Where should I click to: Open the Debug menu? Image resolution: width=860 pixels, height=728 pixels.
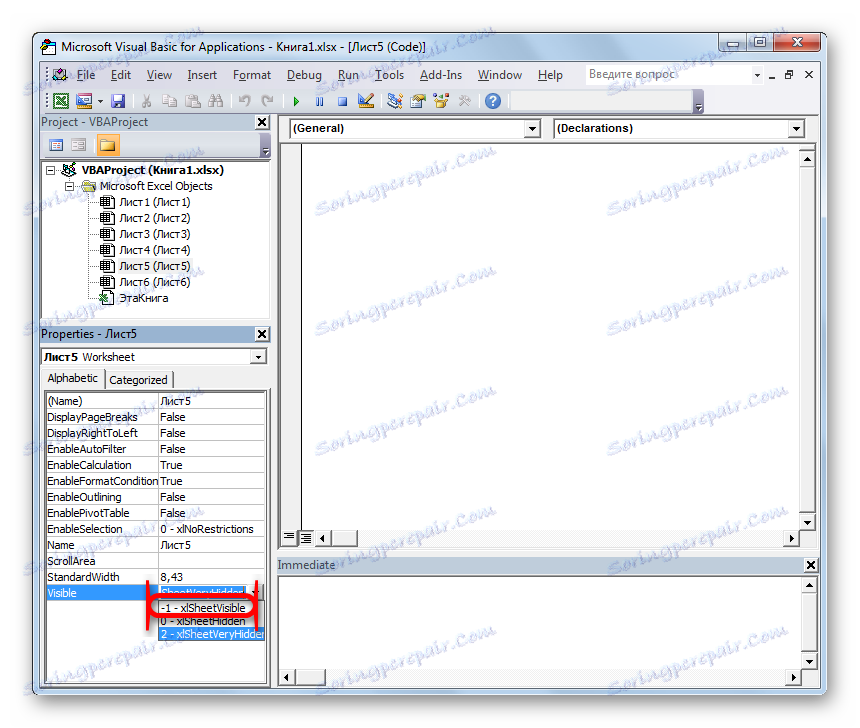pos(304,75)
